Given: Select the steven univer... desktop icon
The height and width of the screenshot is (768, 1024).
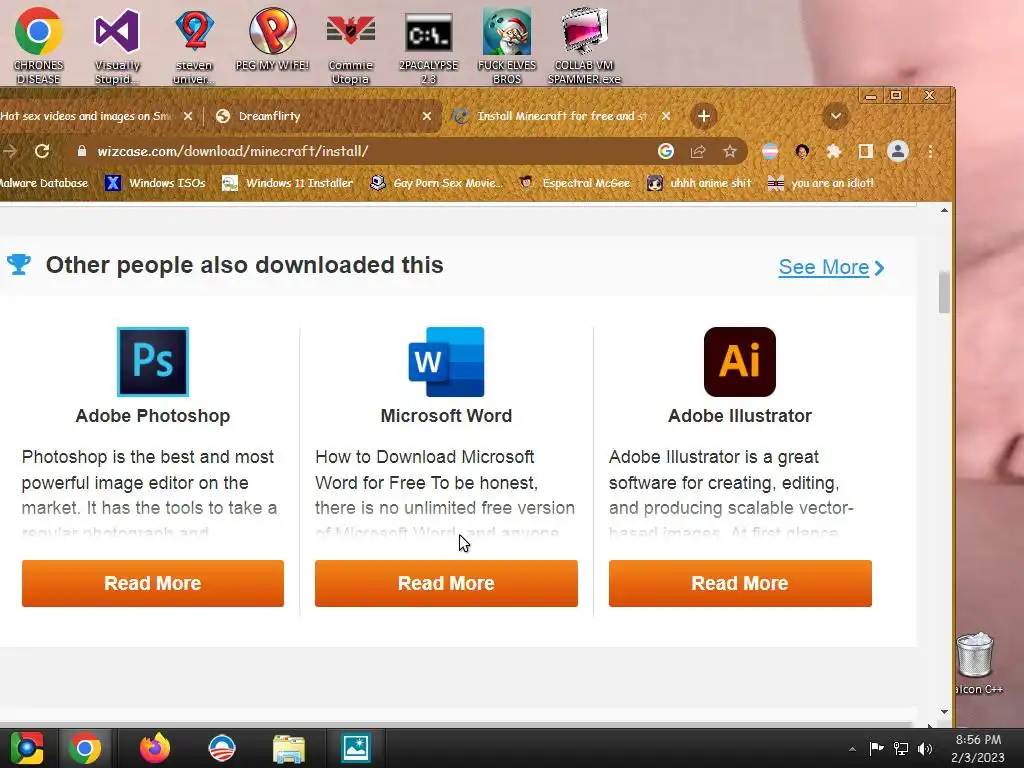Looking at the screenshot, I should pos(194,46).
